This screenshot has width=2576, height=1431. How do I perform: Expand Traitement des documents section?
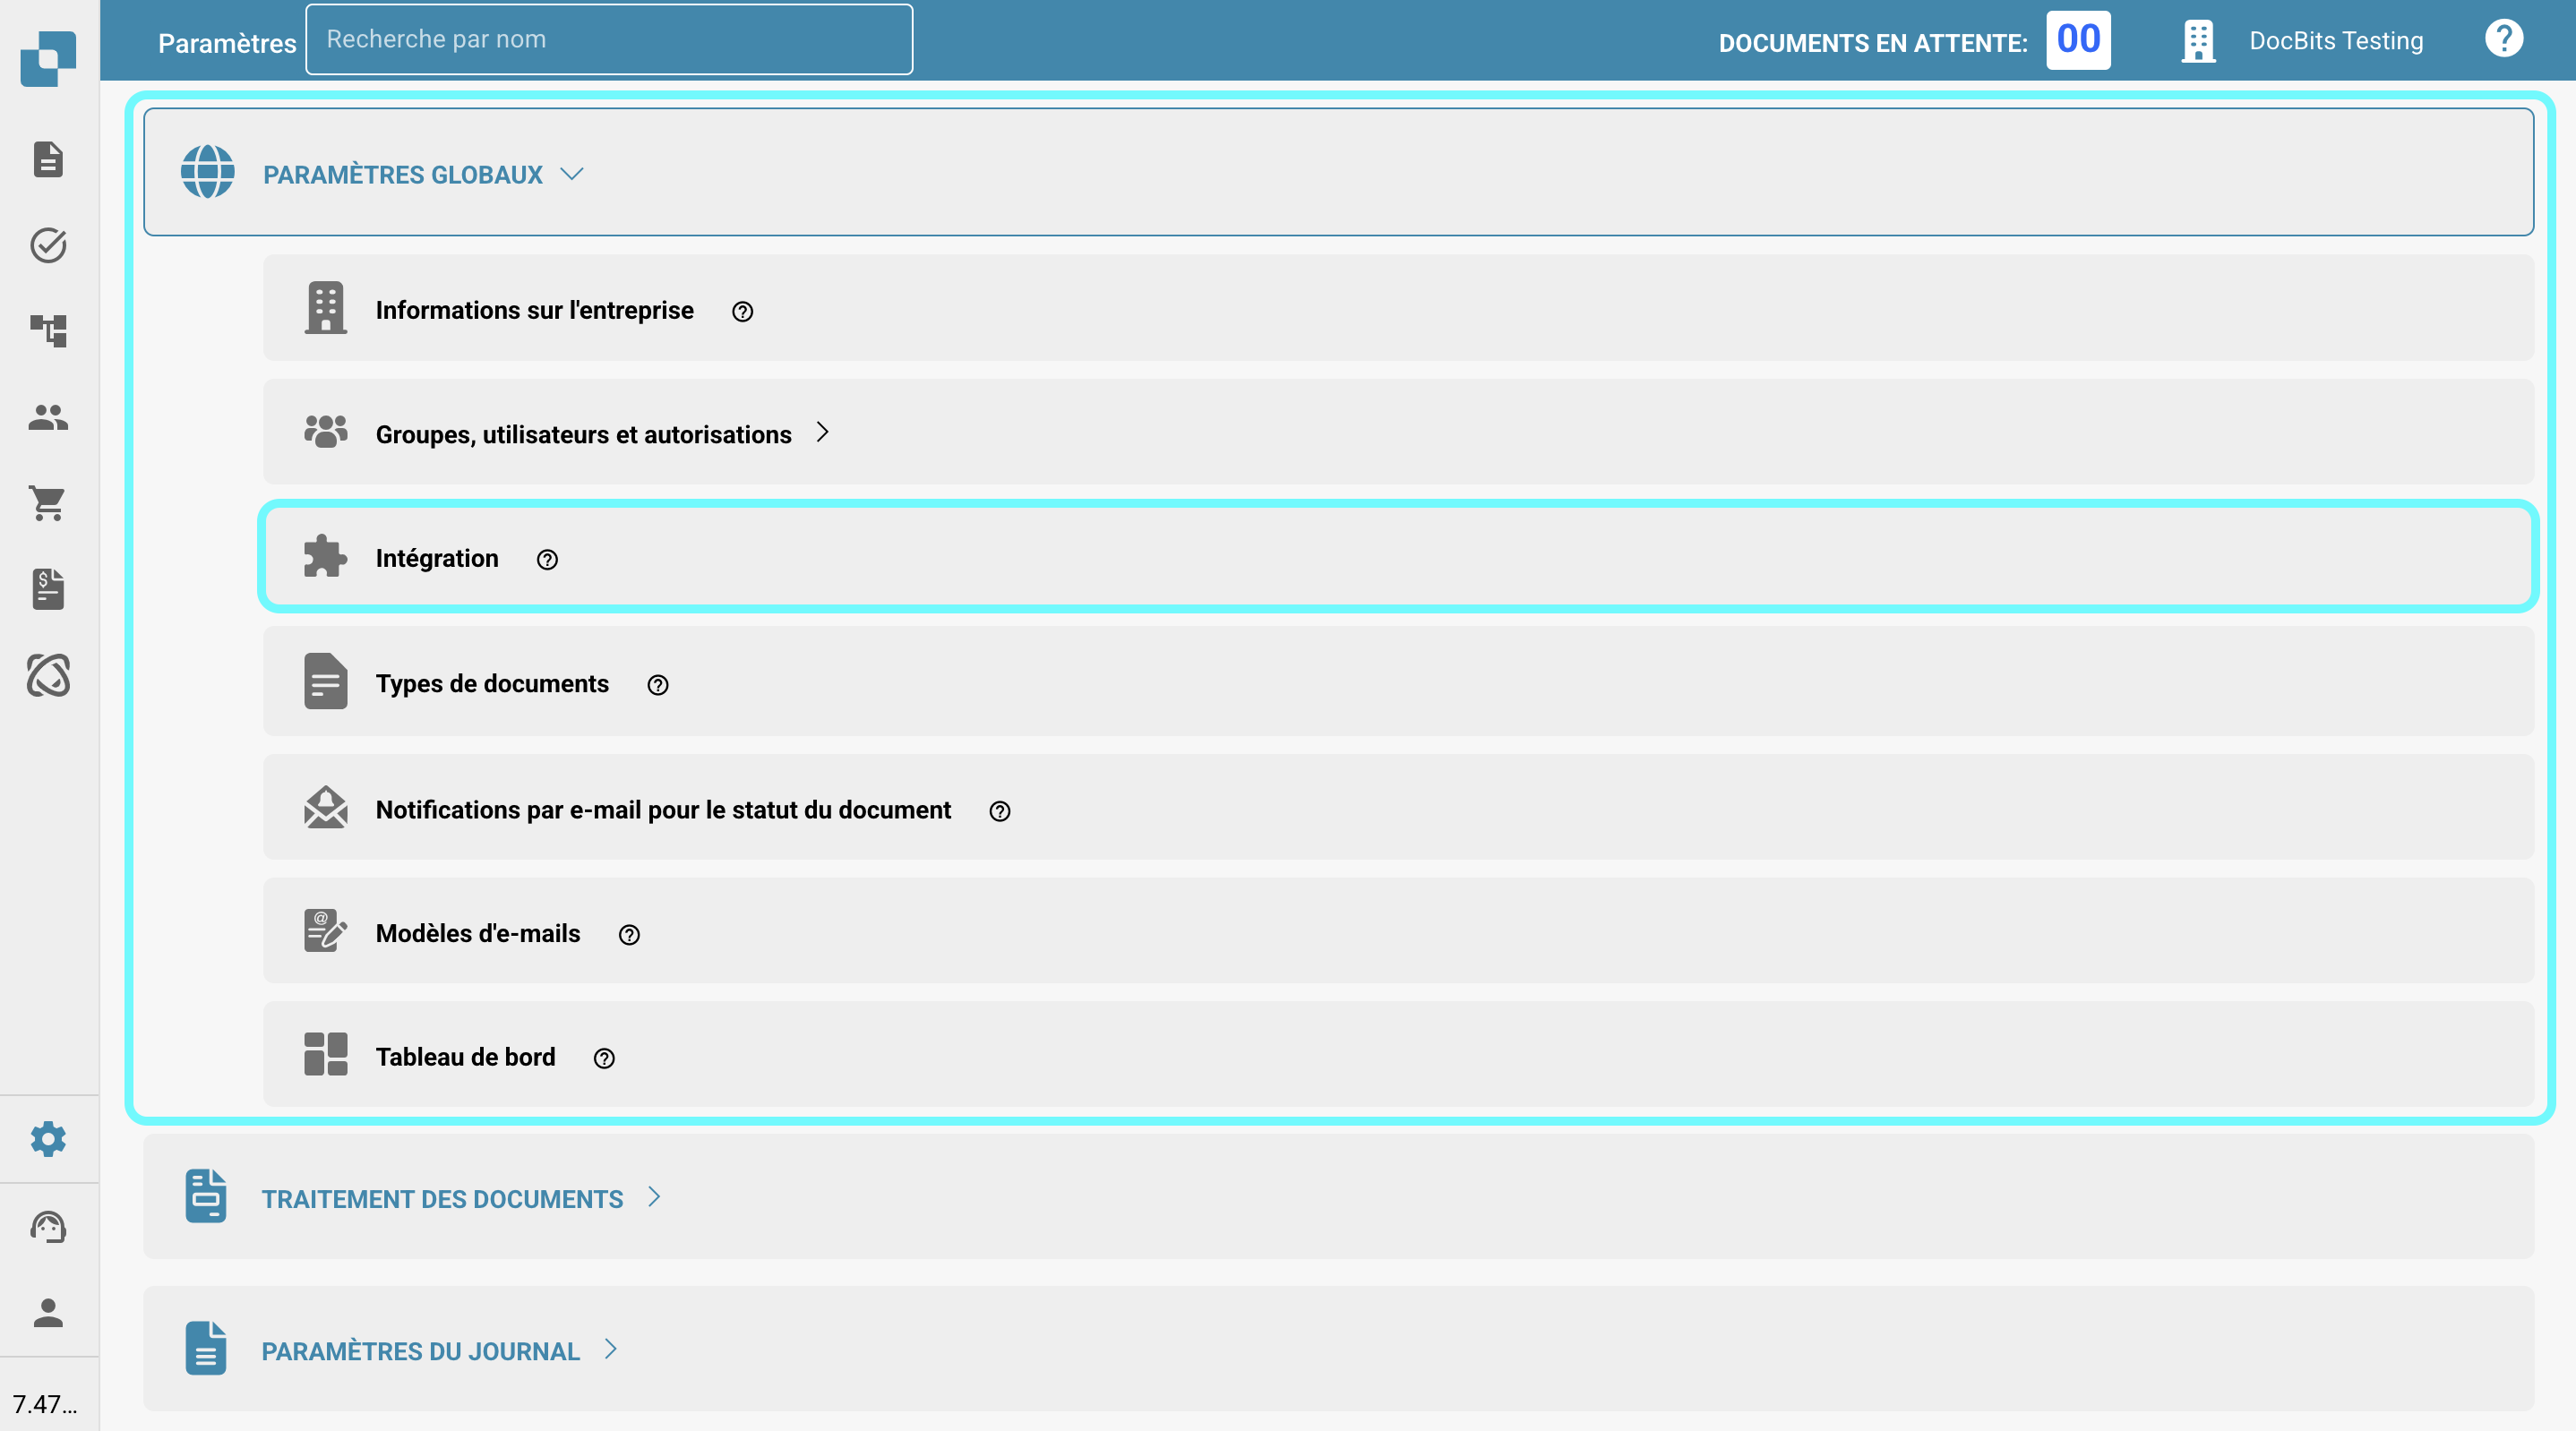pyautogui.click(x=442, y=1198)
